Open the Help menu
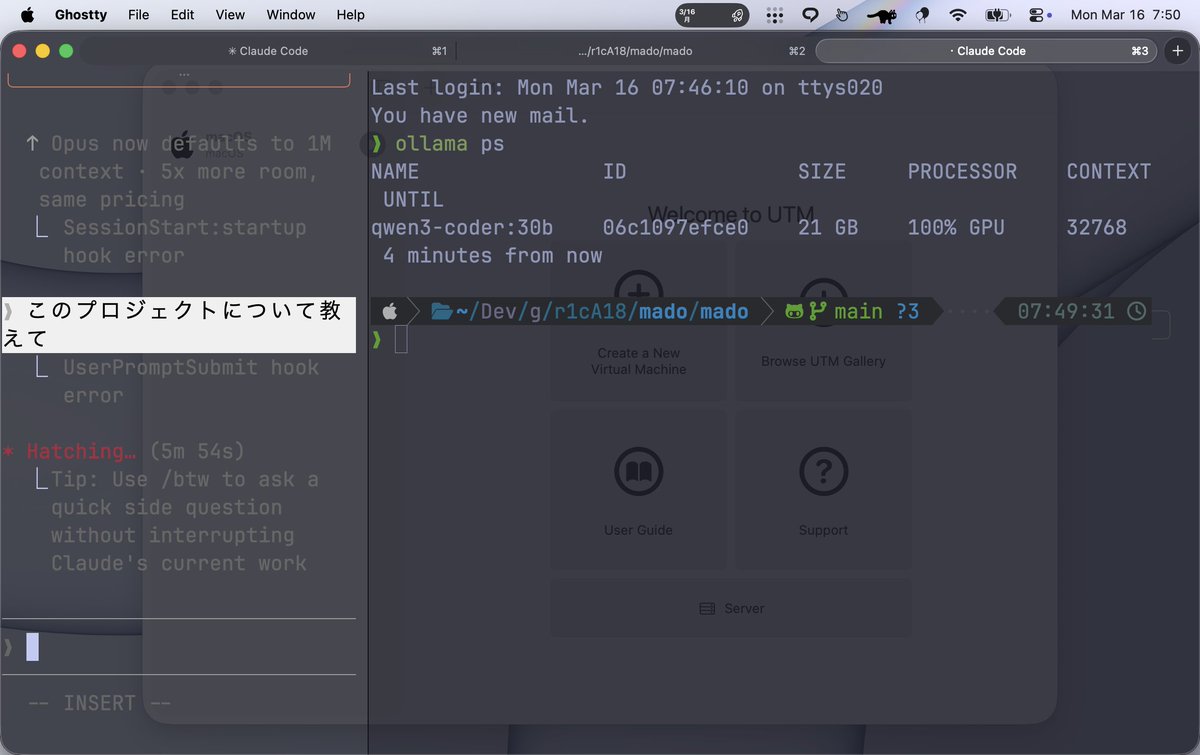1200x755 pixels. [350, 15]
